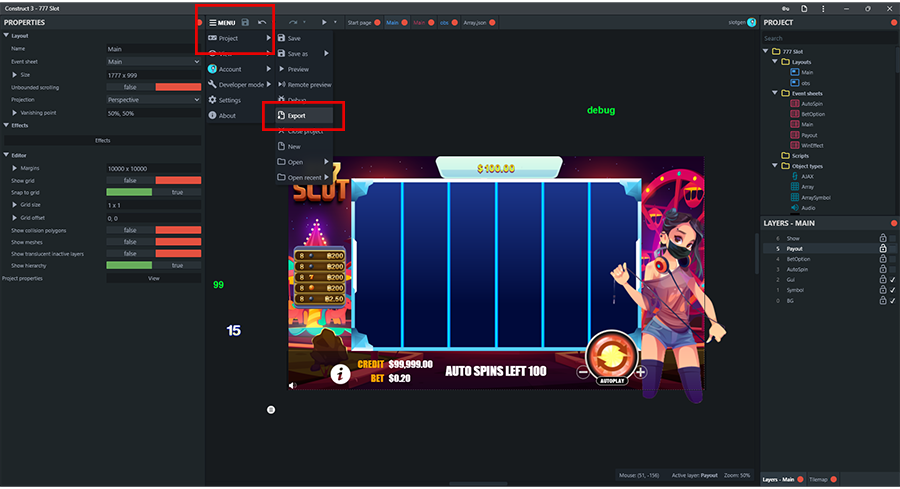Open the Projection dropdown
The image size is (900, 489).
154,99
